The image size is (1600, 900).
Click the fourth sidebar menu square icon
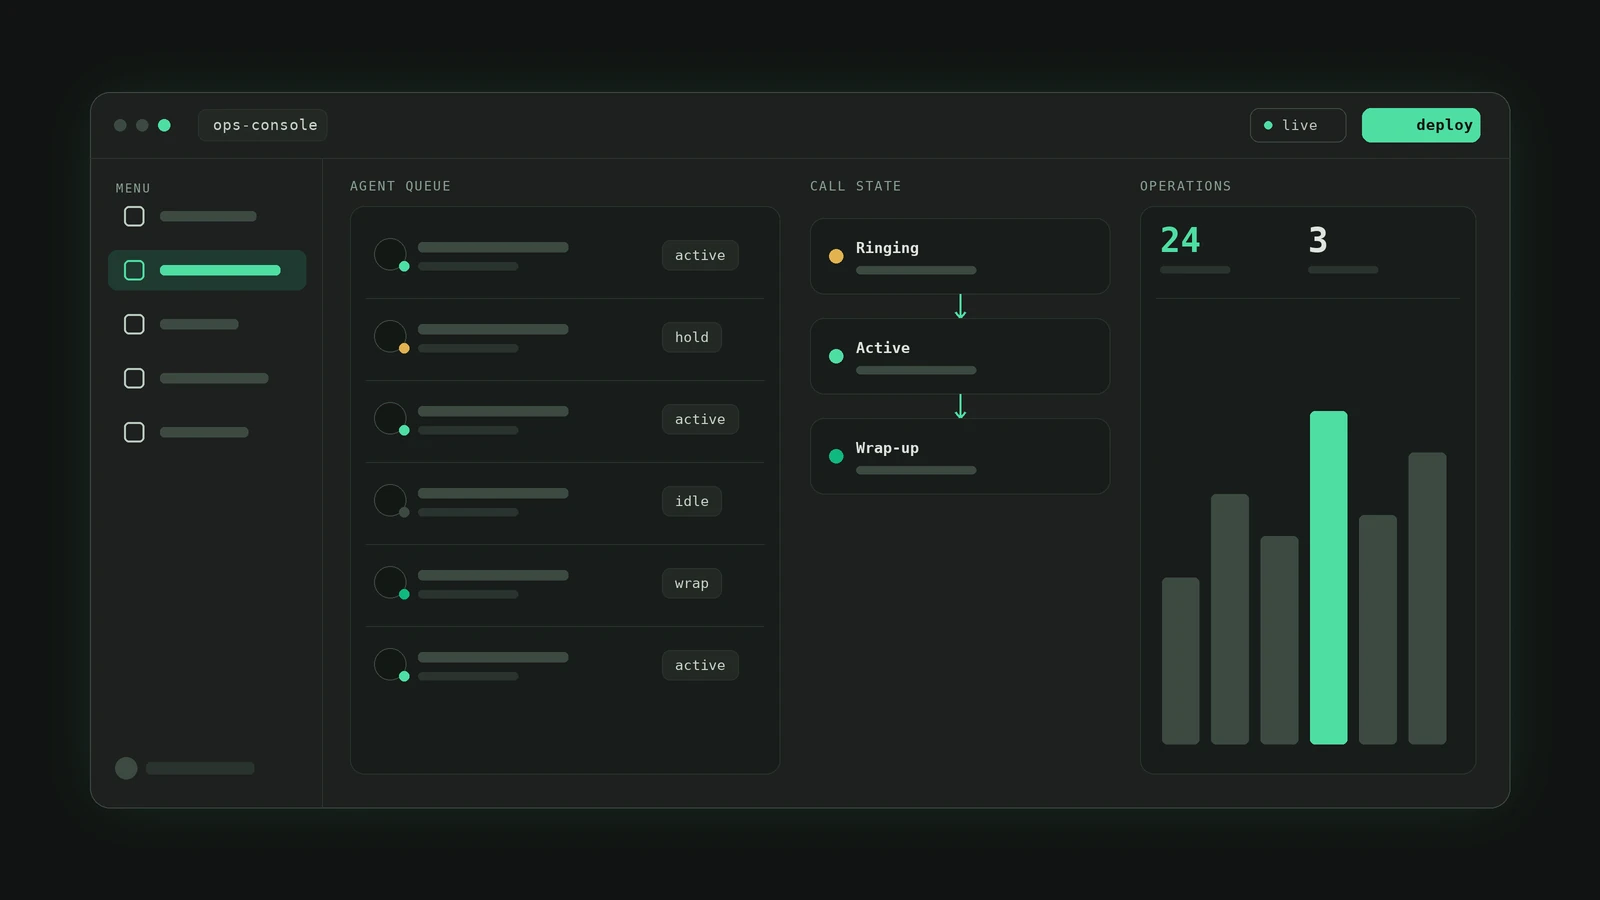click(134, 378)
